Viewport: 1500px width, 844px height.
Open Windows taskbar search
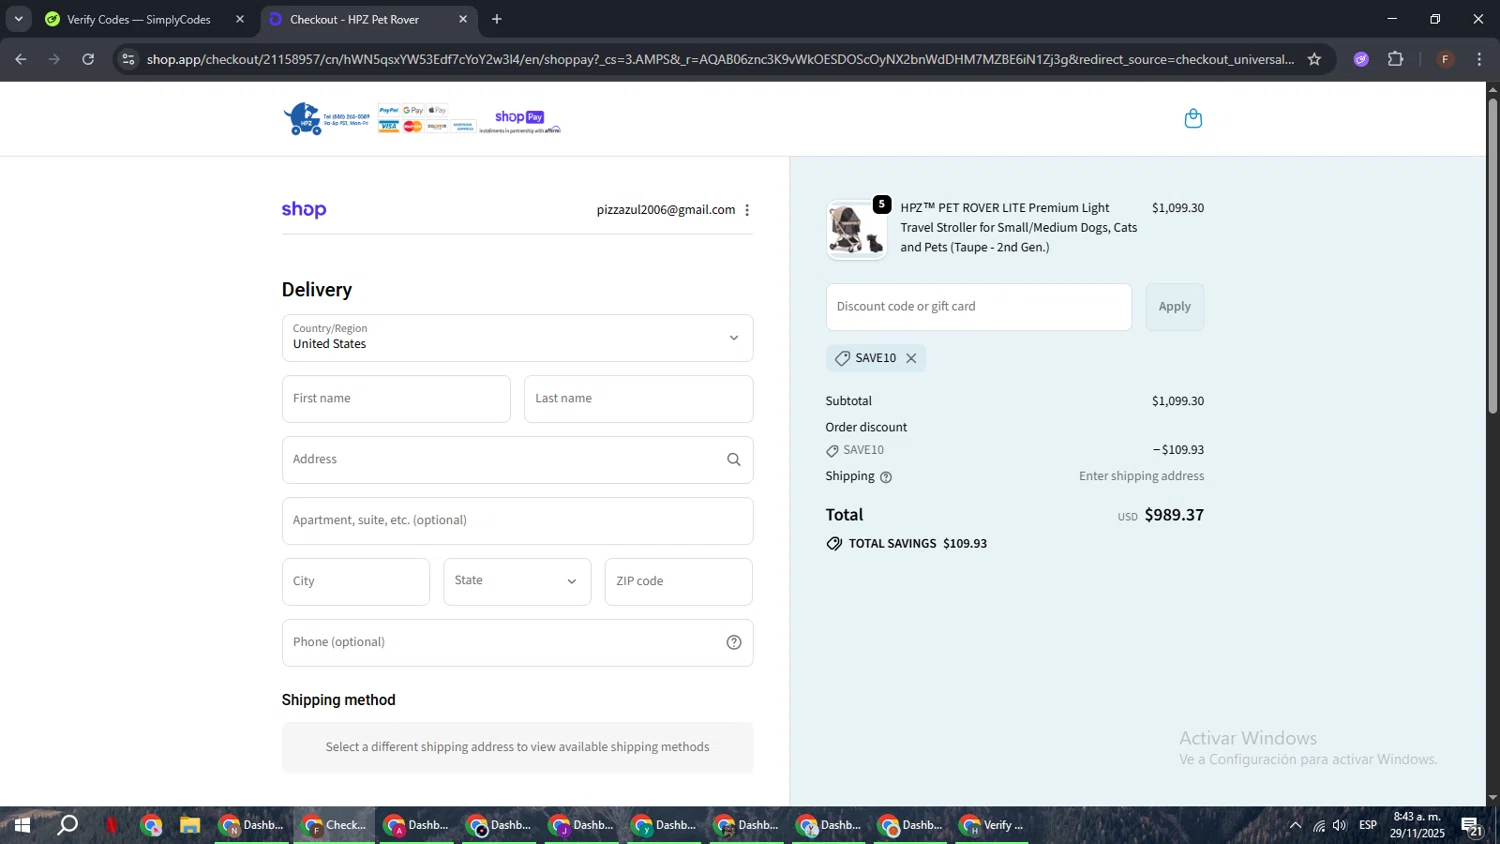68,826
